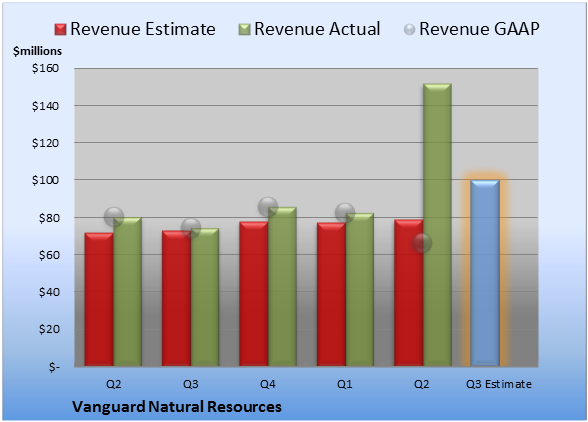Image resolution: width=588 pixels, height=422 pixels.
Task: Click the green Revenue Actual legend swatch
Action: click(x=244, y=30)
